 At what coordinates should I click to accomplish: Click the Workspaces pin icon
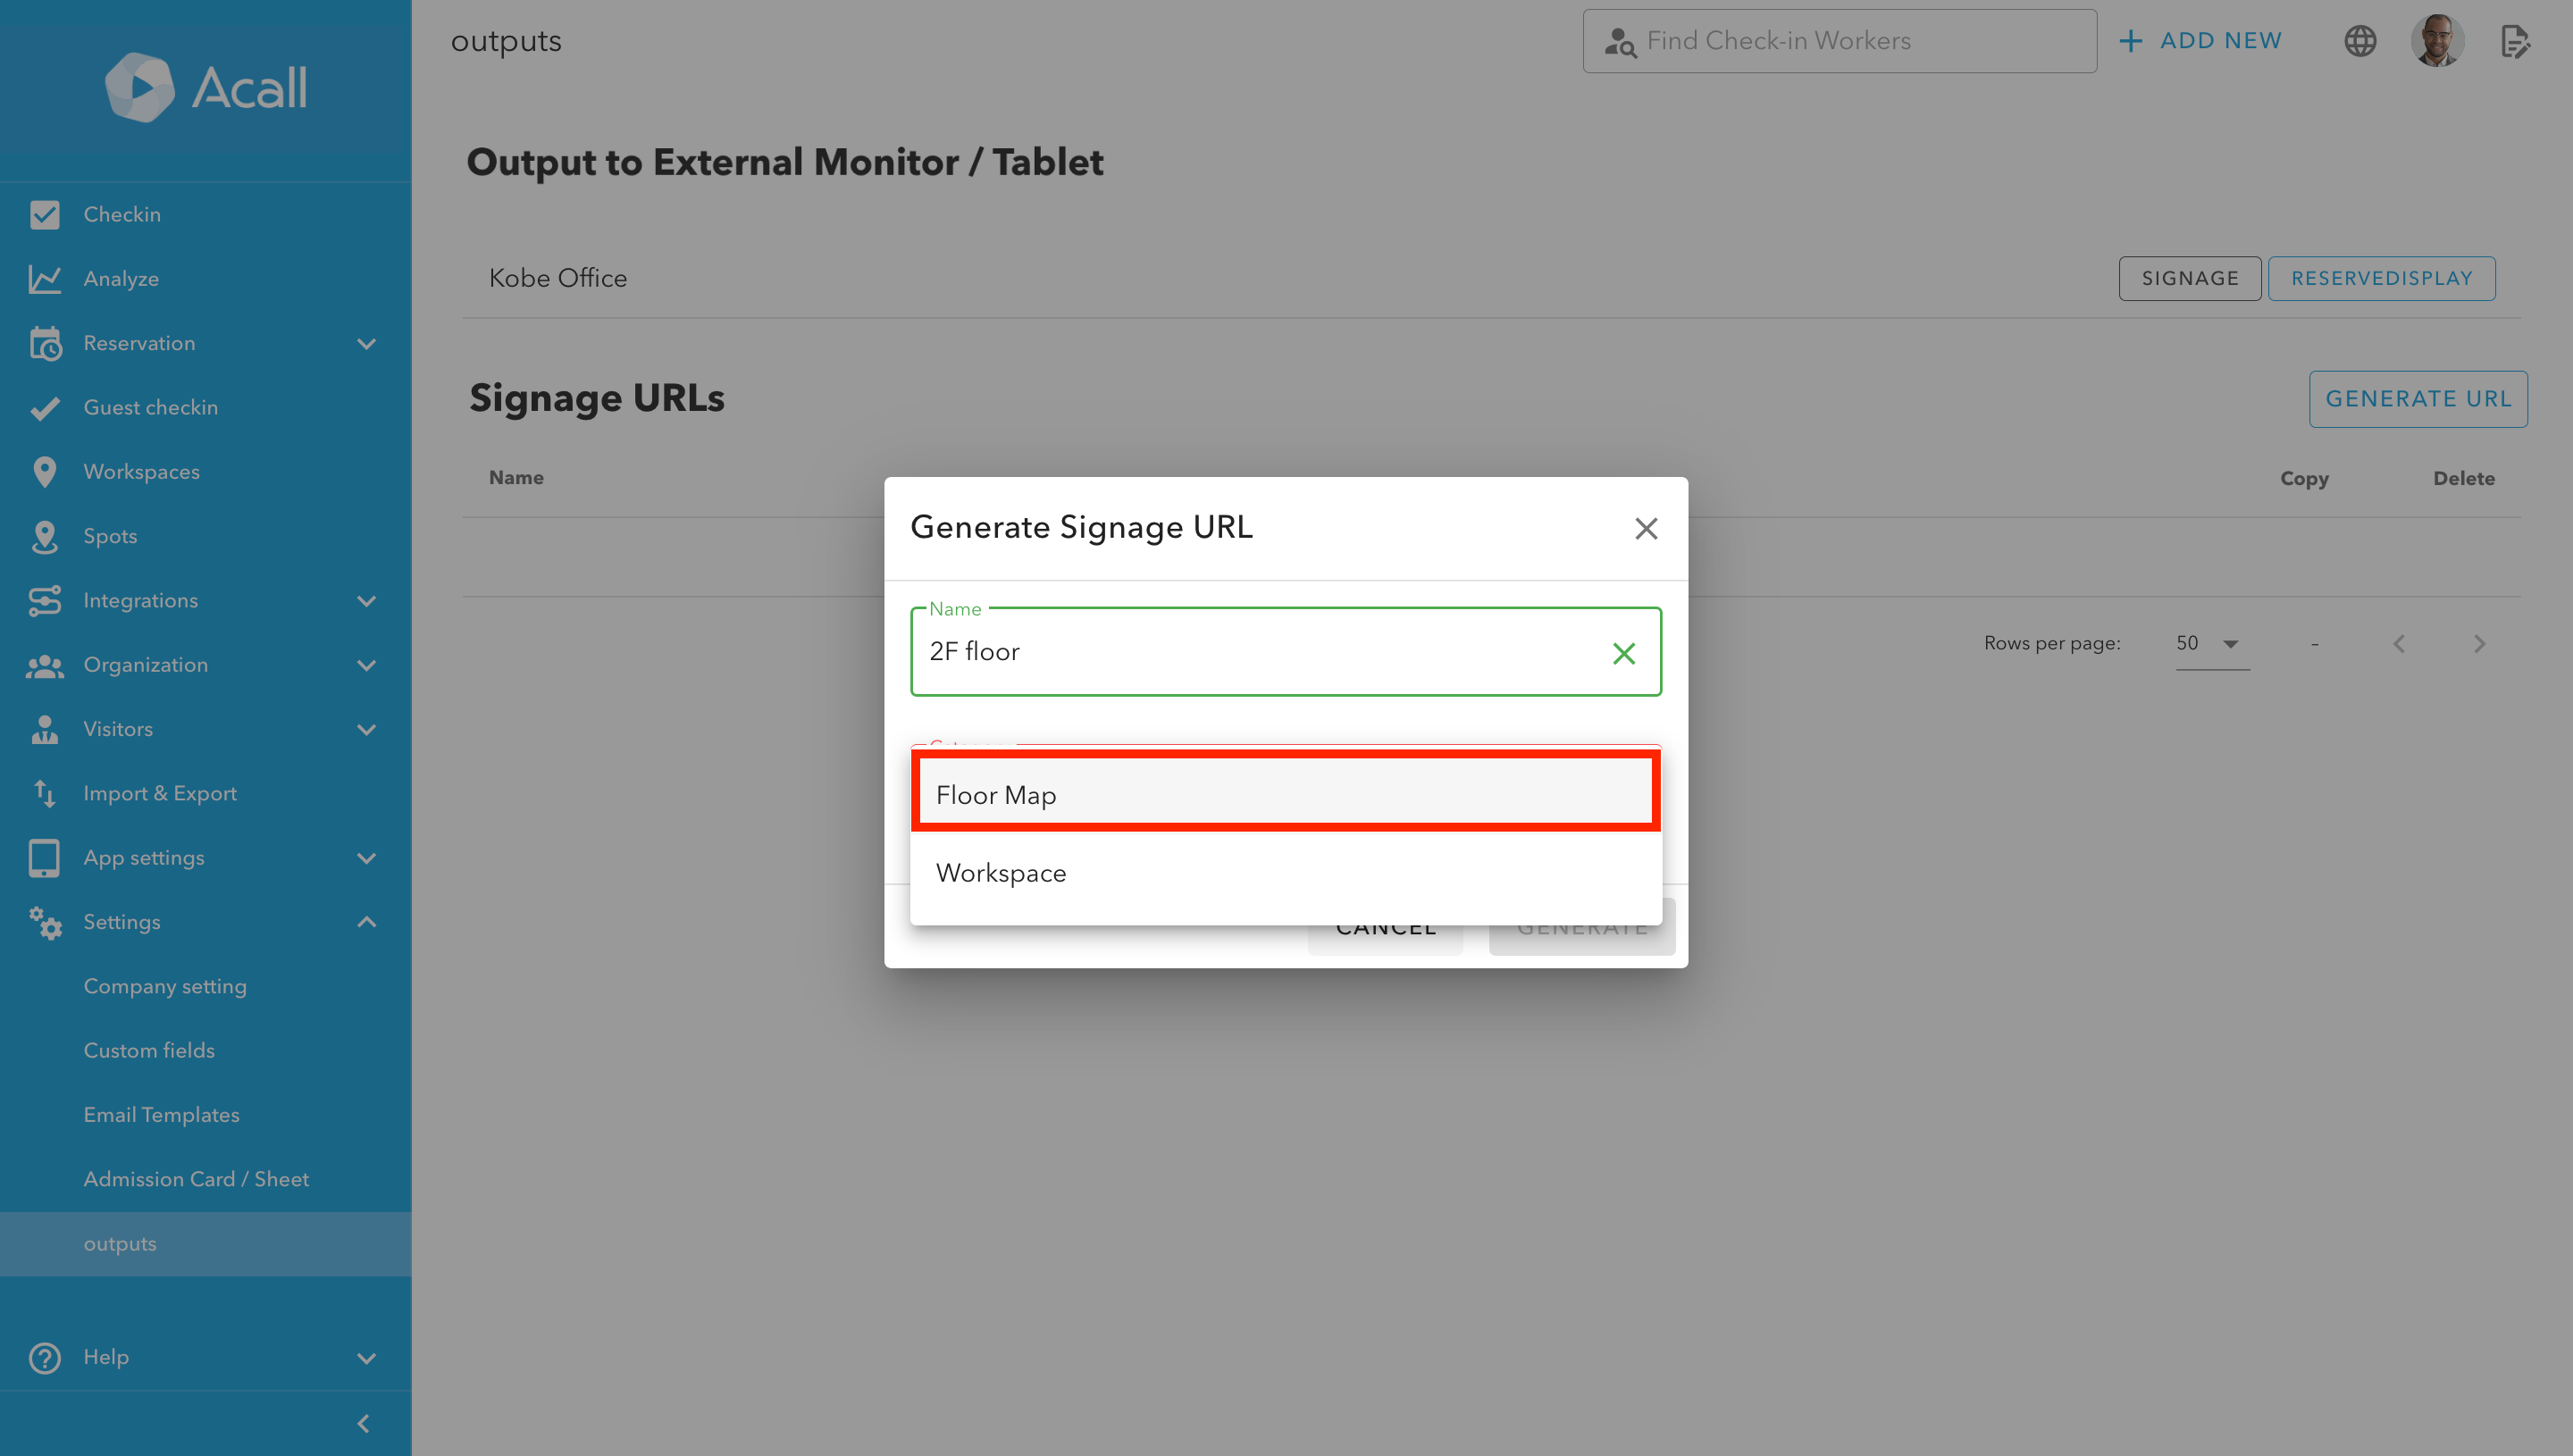click(45, 472)
